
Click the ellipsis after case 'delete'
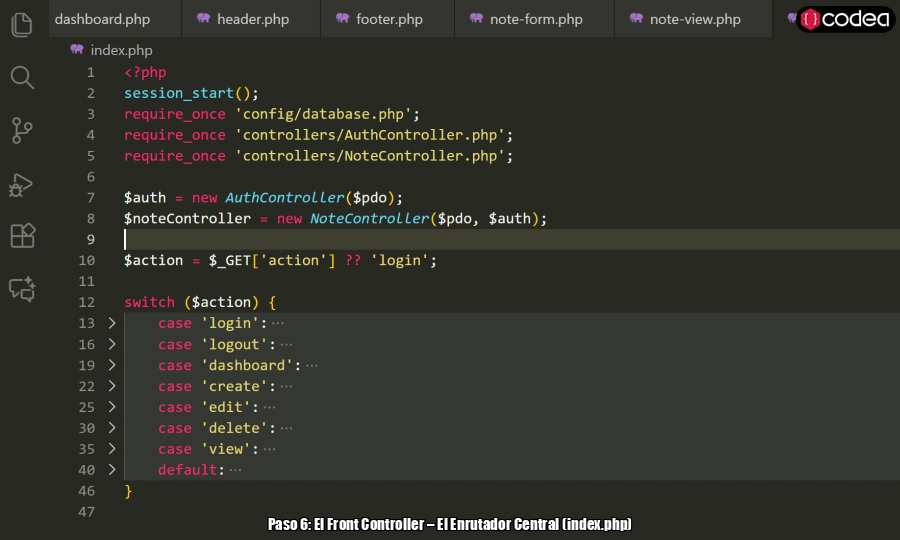coord(286,428)
